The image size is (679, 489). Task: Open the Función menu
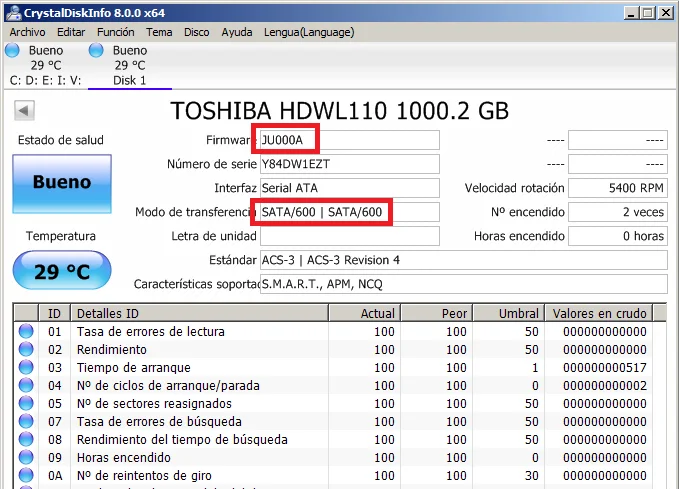tap(116, 32)
